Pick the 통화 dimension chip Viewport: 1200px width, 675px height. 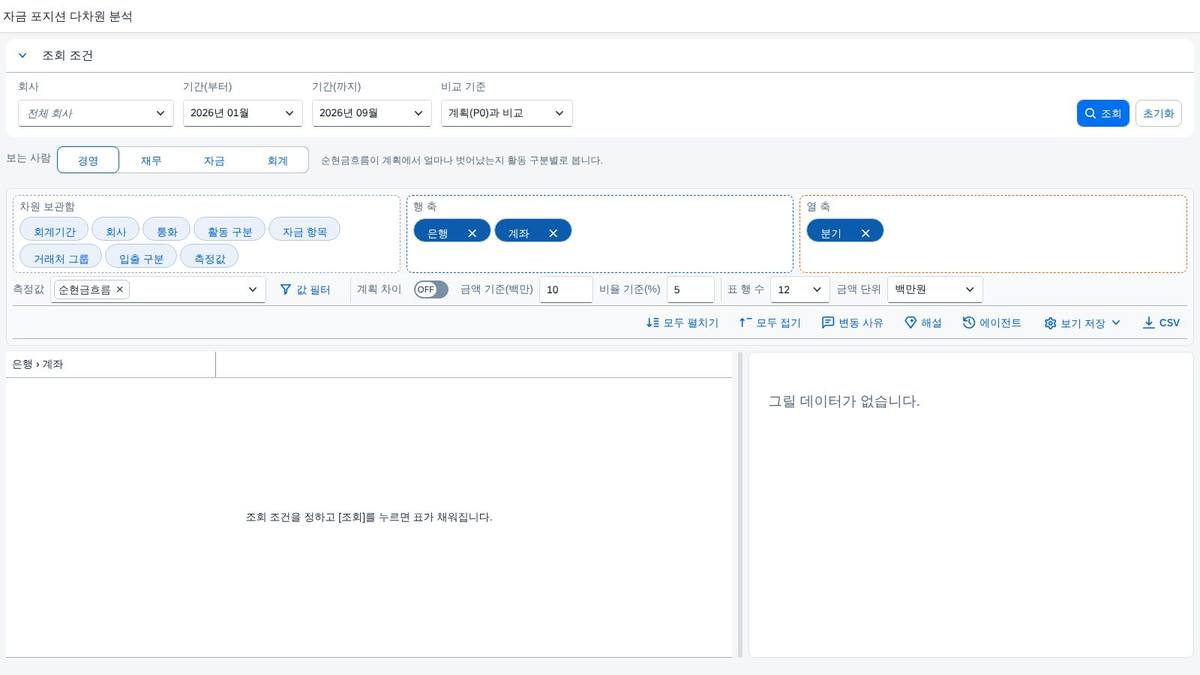(166, 231)
